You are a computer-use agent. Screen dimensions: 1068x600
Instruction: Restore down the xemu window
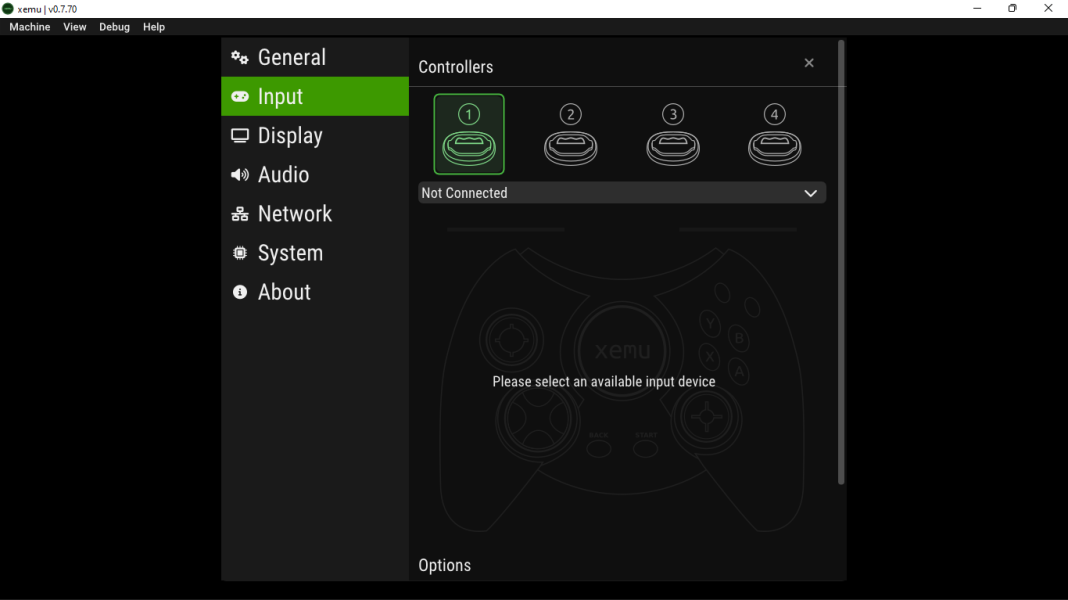coord(1012,9)
